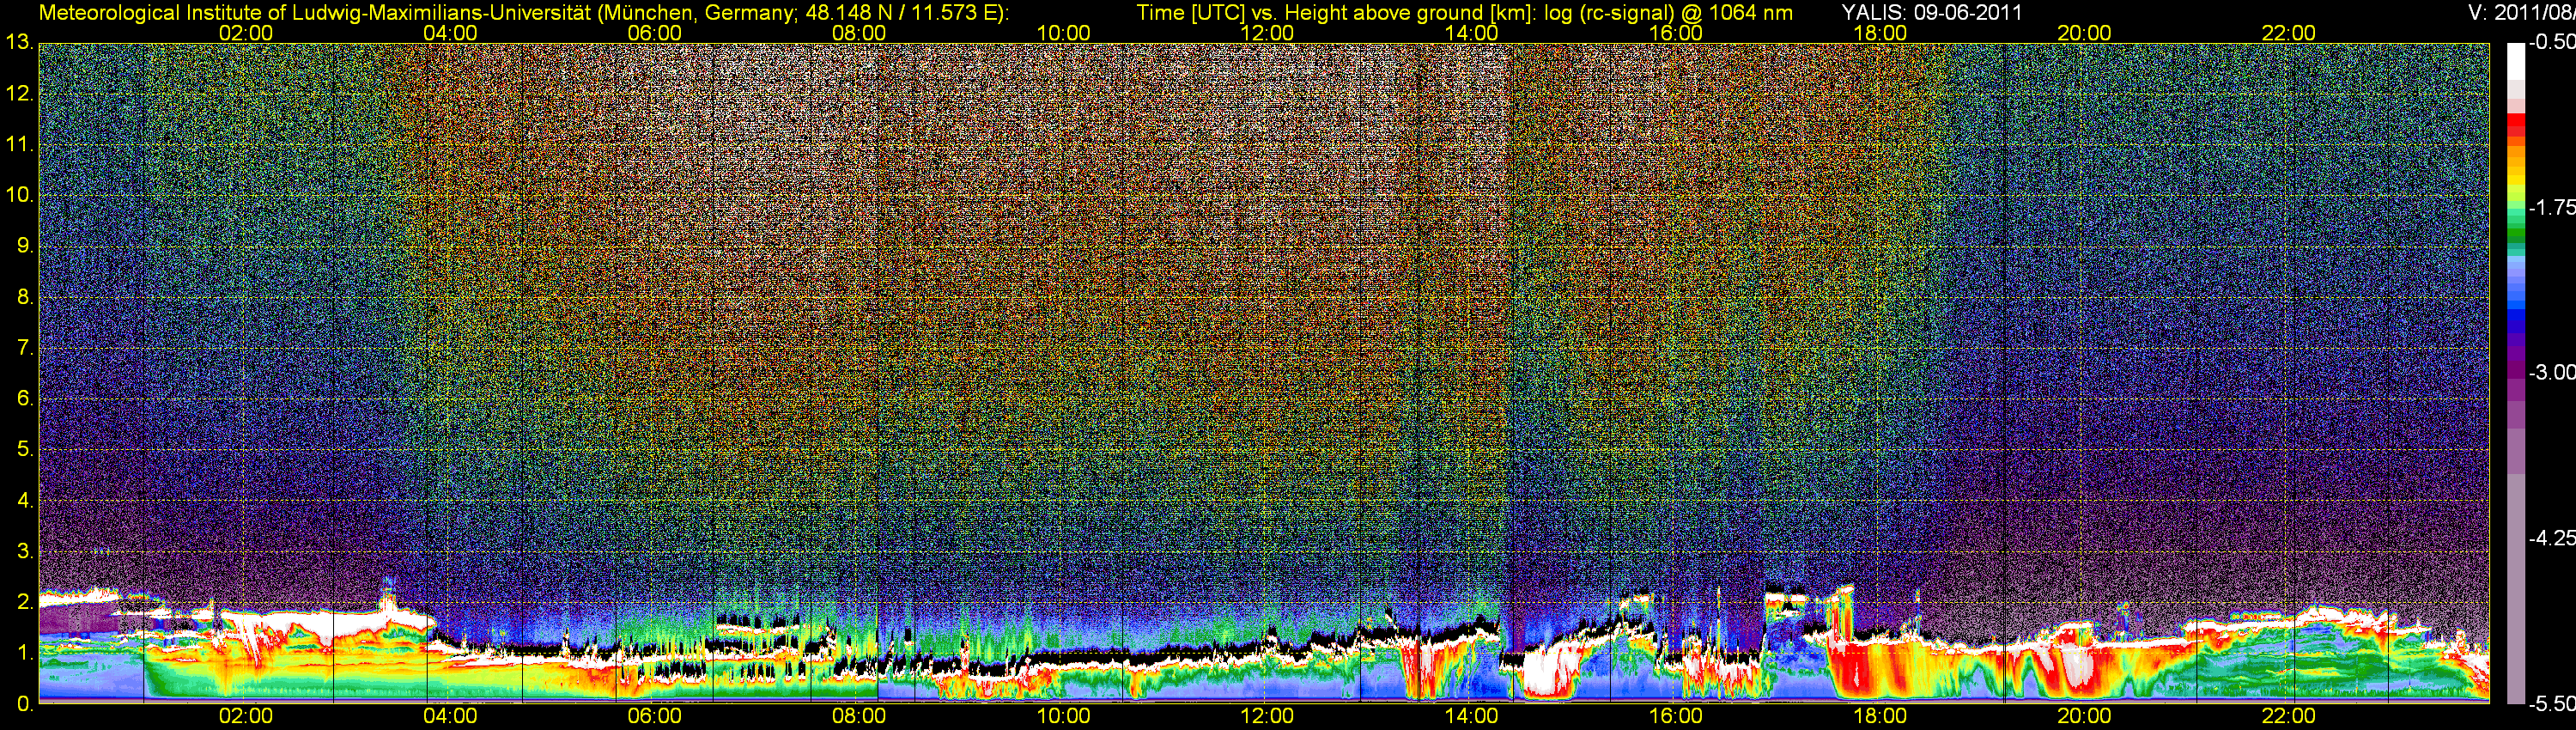Click the '14:00' label on the top time axis
The height and width of the screenshot is (730, 2576).
click(1471, 33)
